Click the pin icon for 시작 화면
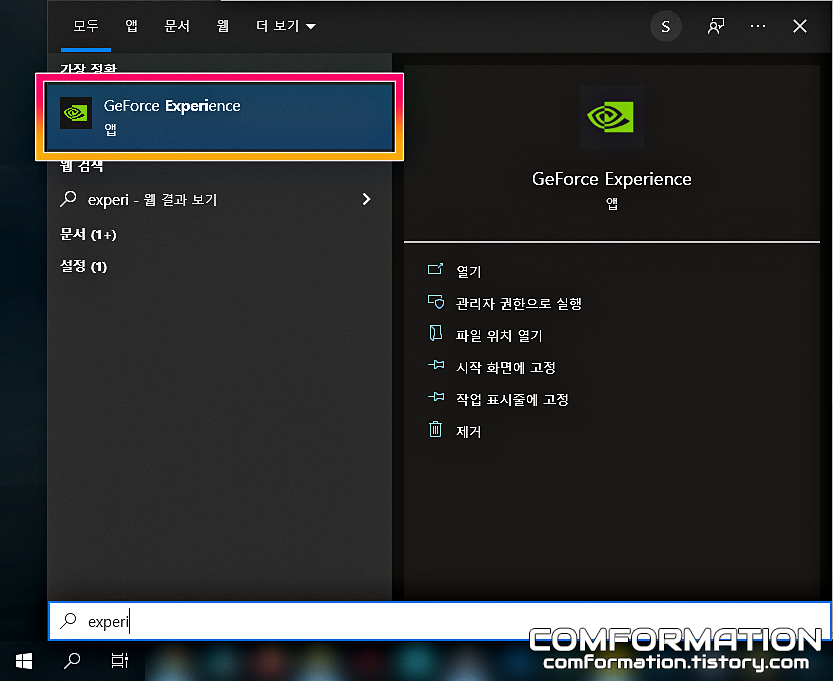Screen dimensions: 833x681 (x=436, y=365)
